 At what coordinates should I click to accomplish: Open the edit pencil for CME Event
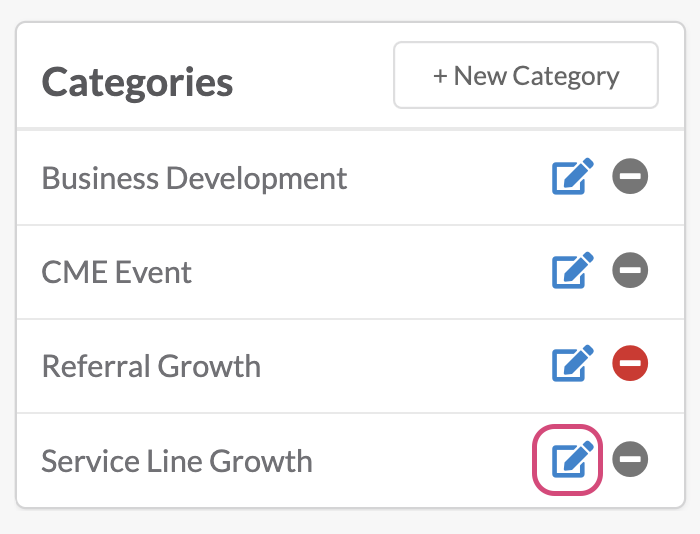point(573,270)
